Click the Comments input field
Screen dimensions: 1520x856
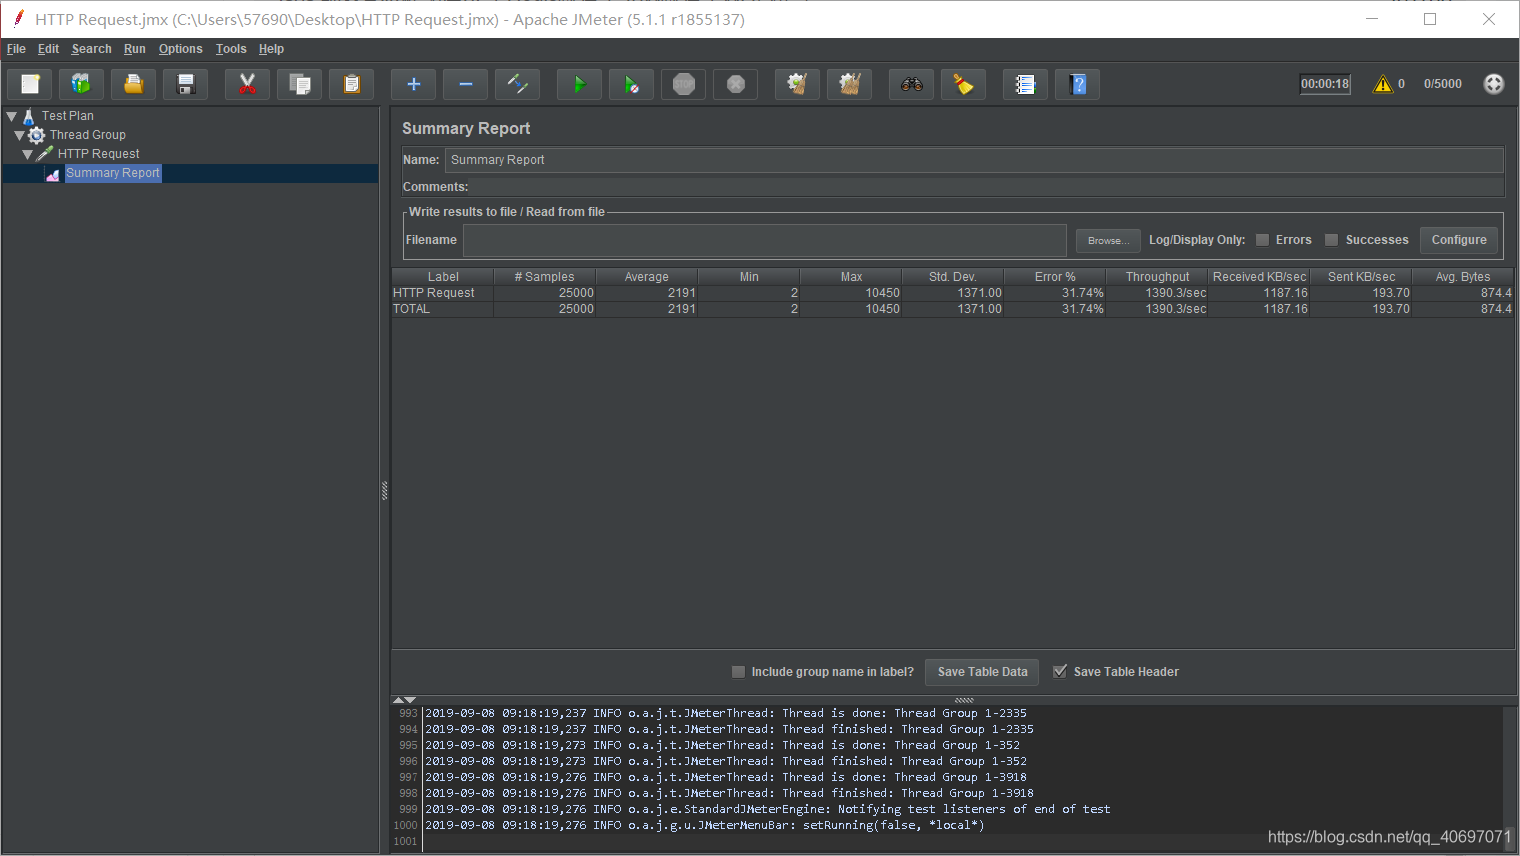987,187
